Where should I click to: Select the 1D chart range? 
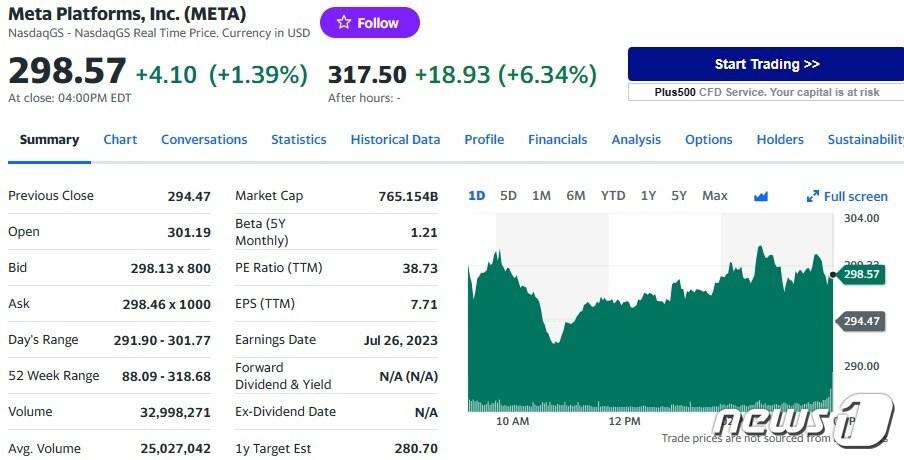tap(477, 196)
